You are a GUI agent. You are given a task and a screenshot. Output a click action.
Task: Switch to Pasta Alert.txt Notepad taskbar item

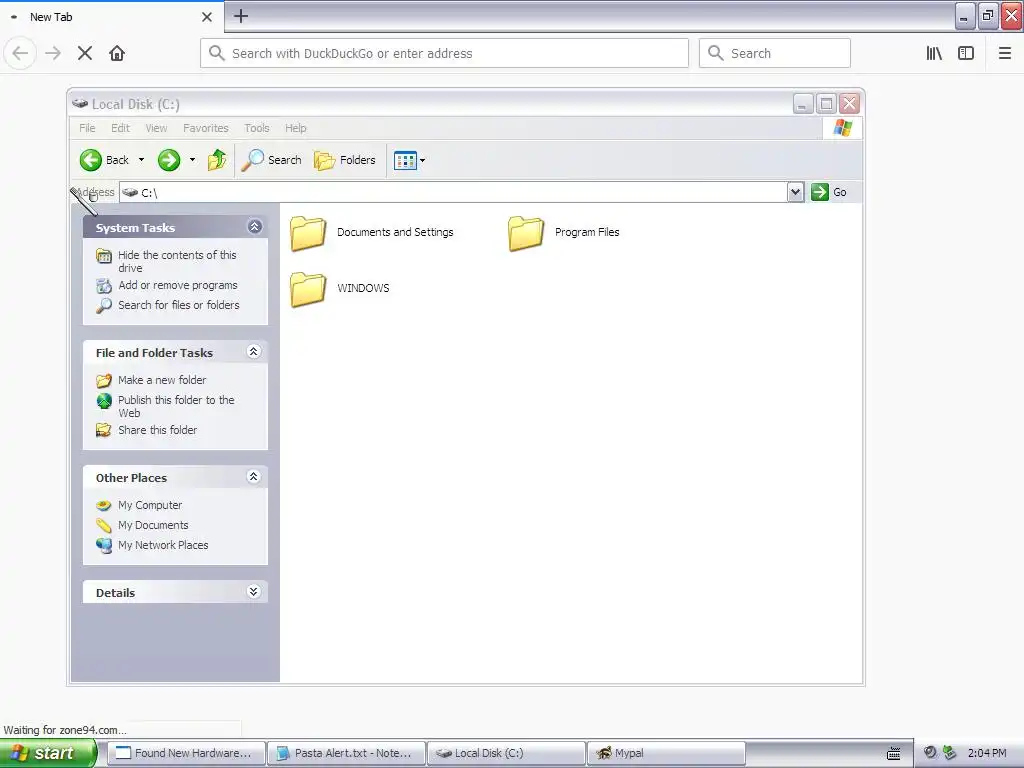[346, 753]
